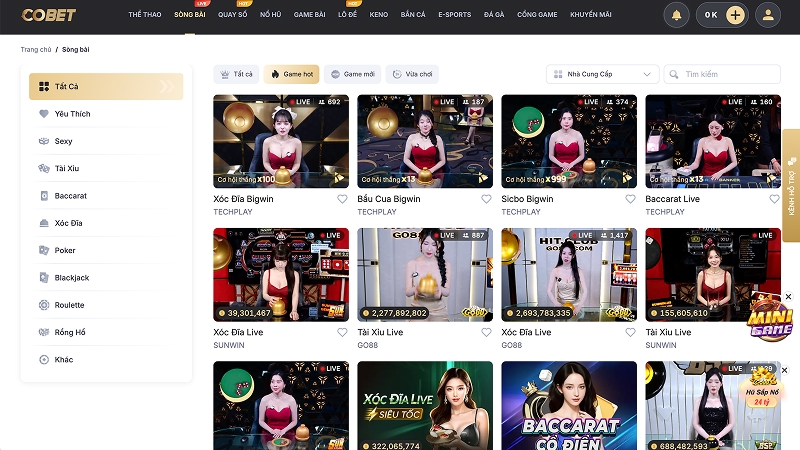Close the Mini Game floating banner
Viewport: 800px width, 450px height.
pyautogui.click(x=788, y=296)
